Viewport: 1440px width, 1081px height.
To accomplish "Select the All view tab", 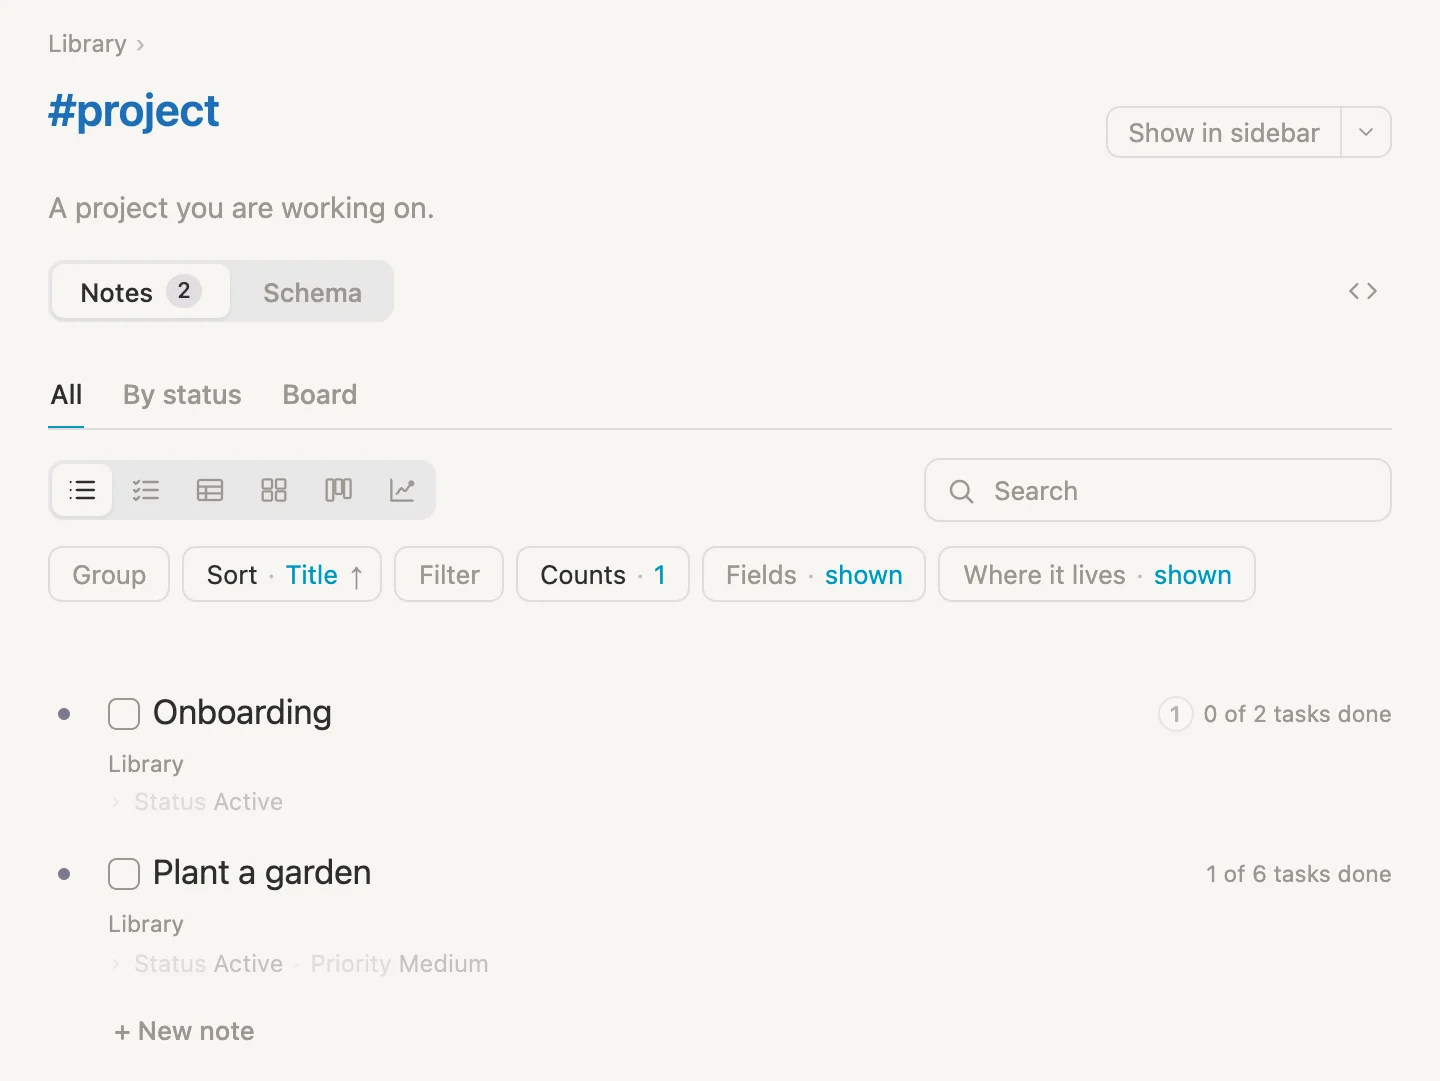I will point(66,395).
